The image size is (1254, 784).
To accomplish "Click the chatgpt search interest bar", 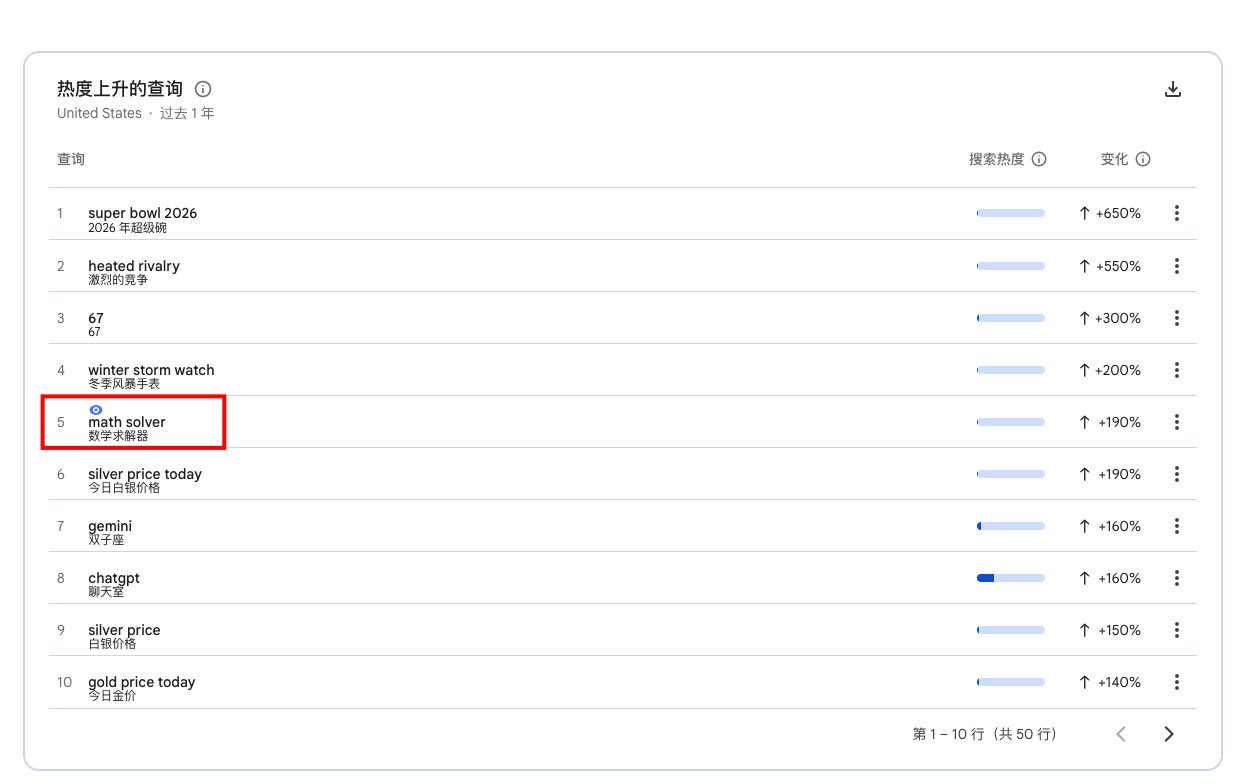I will click(x=1010, y=578).
